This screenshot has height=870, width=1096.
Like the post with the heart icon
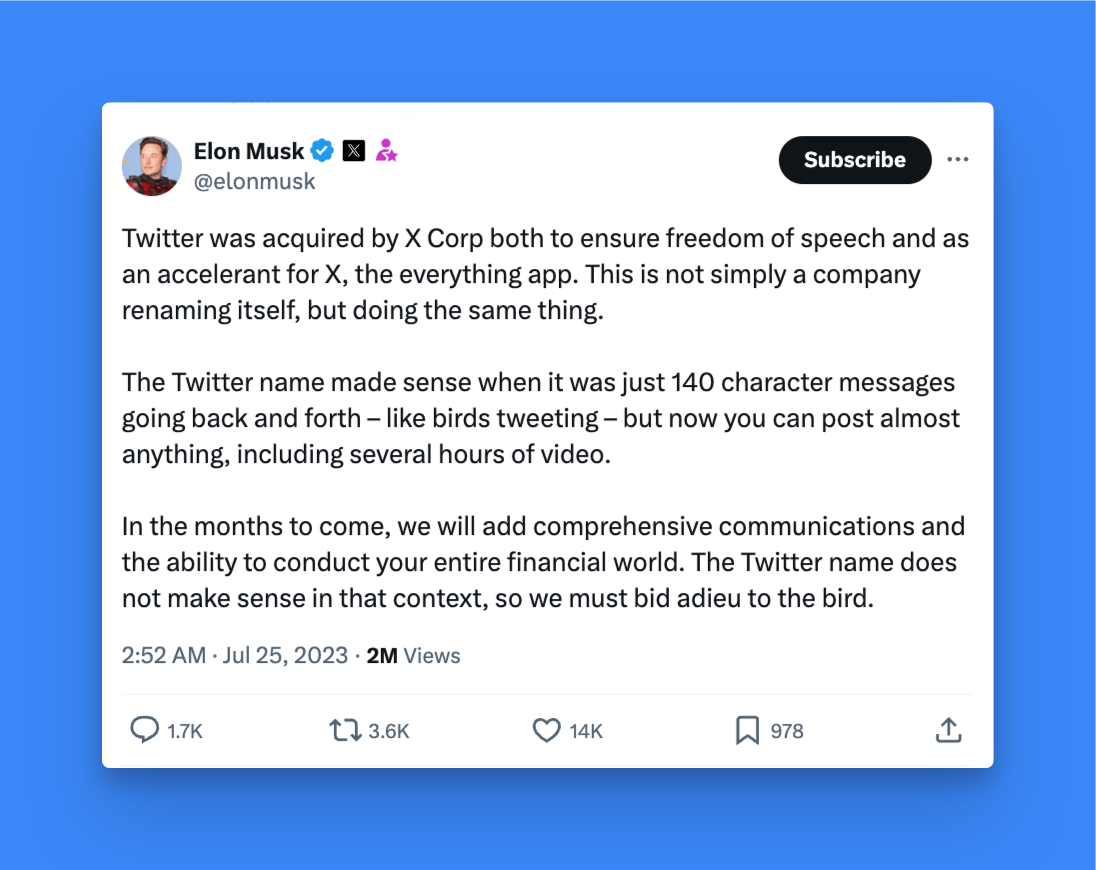click(x=547, y=730)
